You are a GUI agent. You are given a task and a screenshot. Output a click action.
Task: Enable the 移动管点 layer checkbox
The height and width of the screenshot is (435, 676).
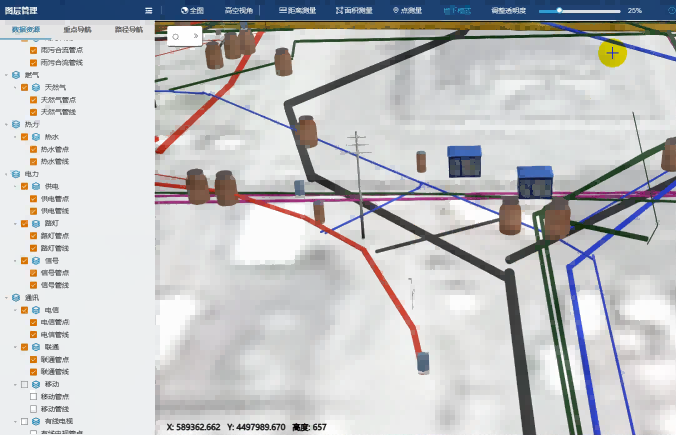tap(33, 396)
